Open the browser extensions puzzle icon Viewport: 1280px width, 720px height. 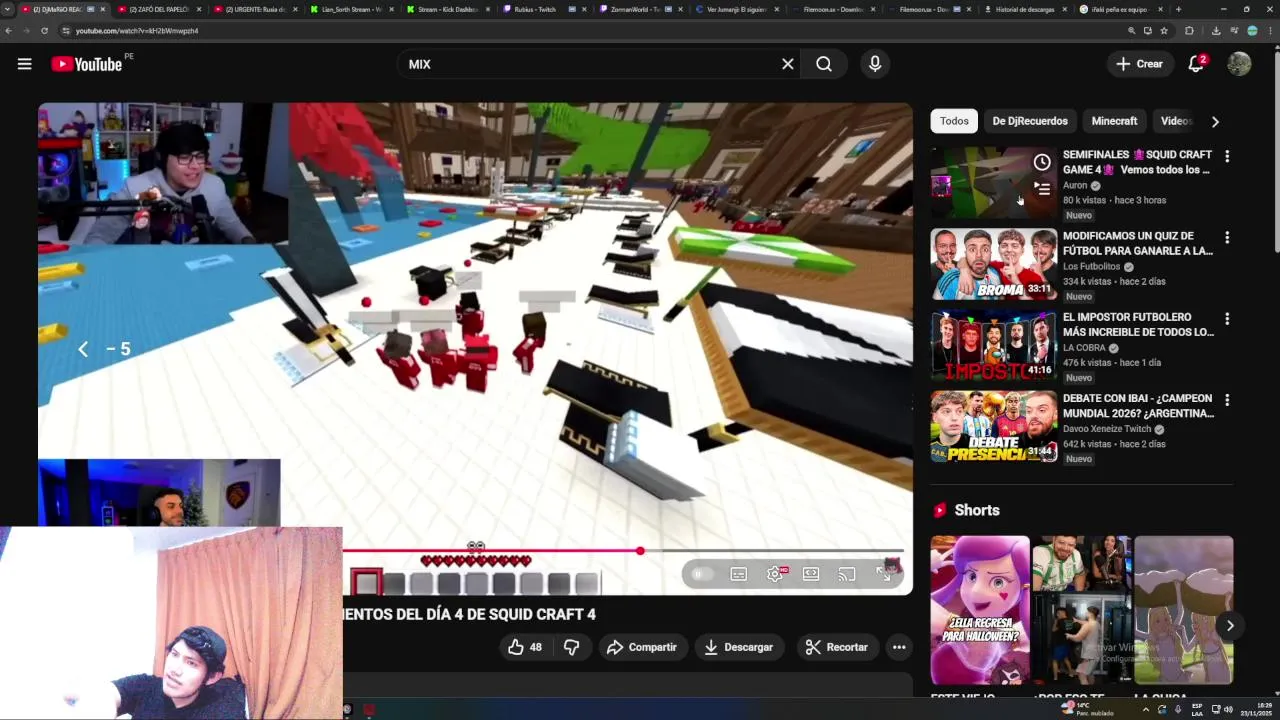(1189, 31)
